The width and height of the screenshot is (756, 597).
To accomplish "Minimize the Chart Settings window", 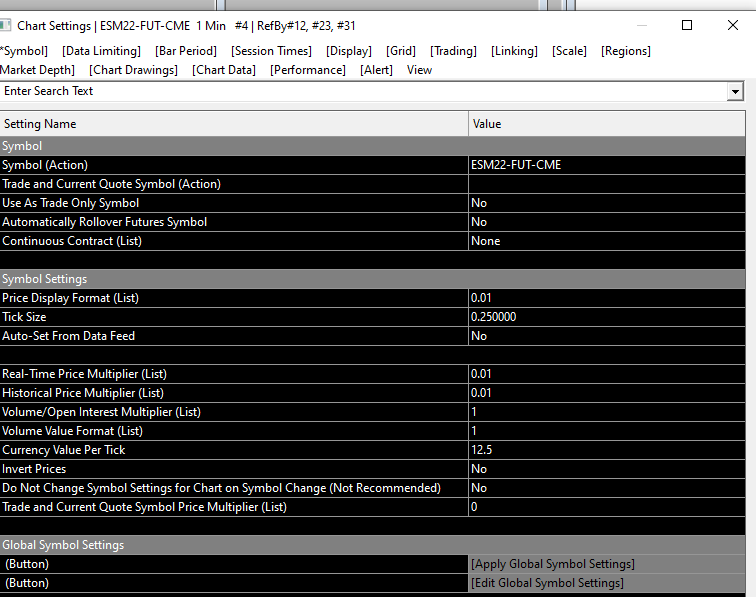I will (x=642, y=25).
